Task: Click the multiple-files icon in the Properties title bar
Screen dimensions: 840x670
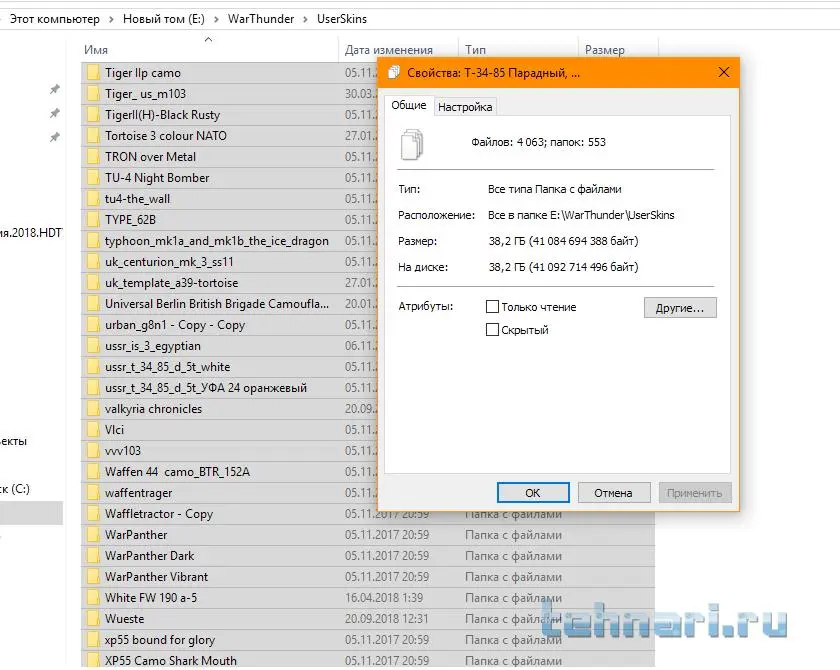Action: (x=394, y=72)
